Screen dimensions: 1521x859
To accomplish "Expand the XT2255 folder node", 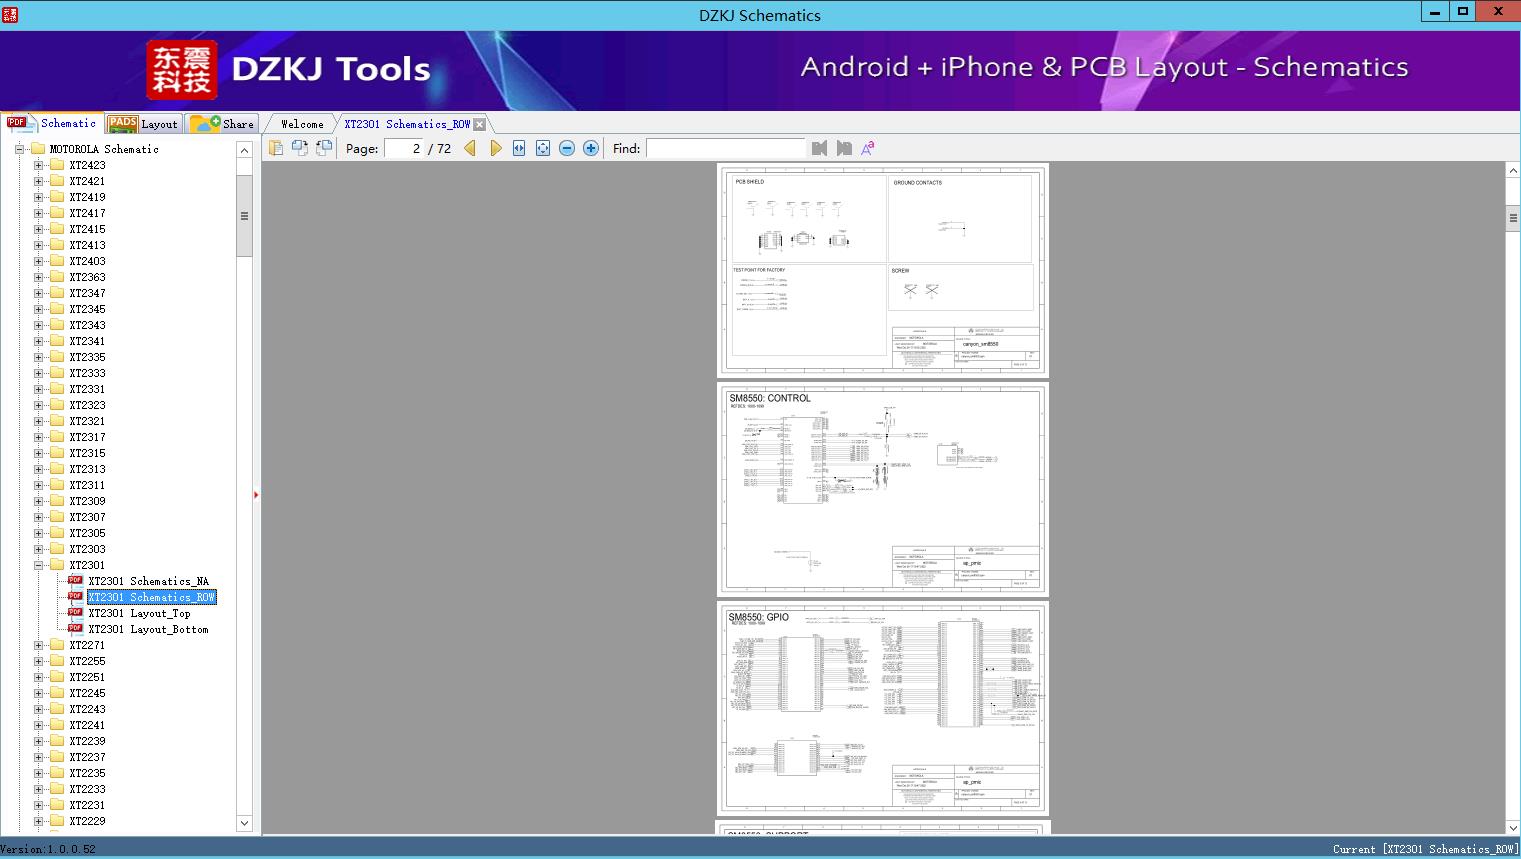I will point(38,661).
